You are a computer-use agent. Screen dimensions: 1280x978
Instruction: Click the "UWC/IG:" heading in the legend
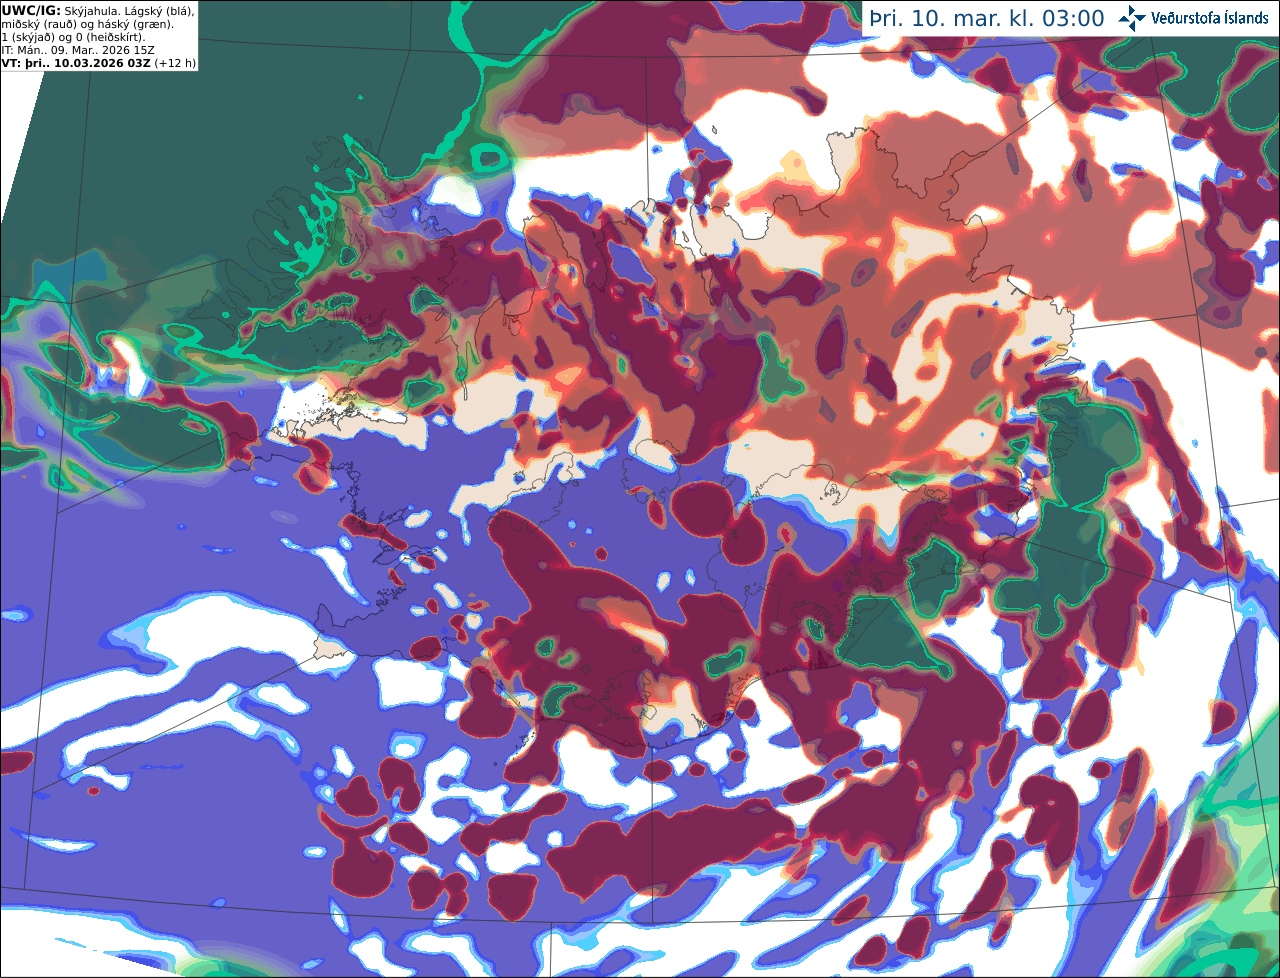31,10
